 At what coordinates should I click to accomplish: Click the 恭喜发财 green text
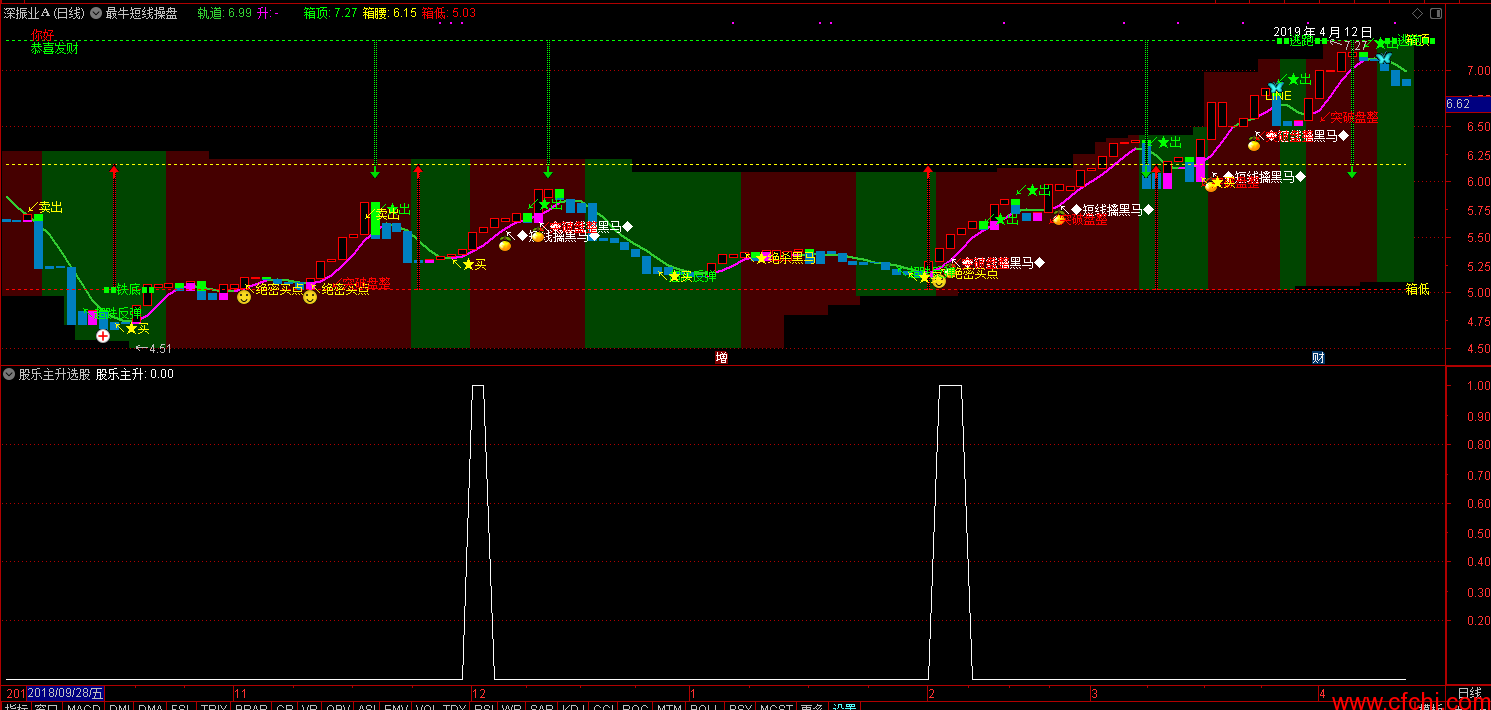pos(55,48)
